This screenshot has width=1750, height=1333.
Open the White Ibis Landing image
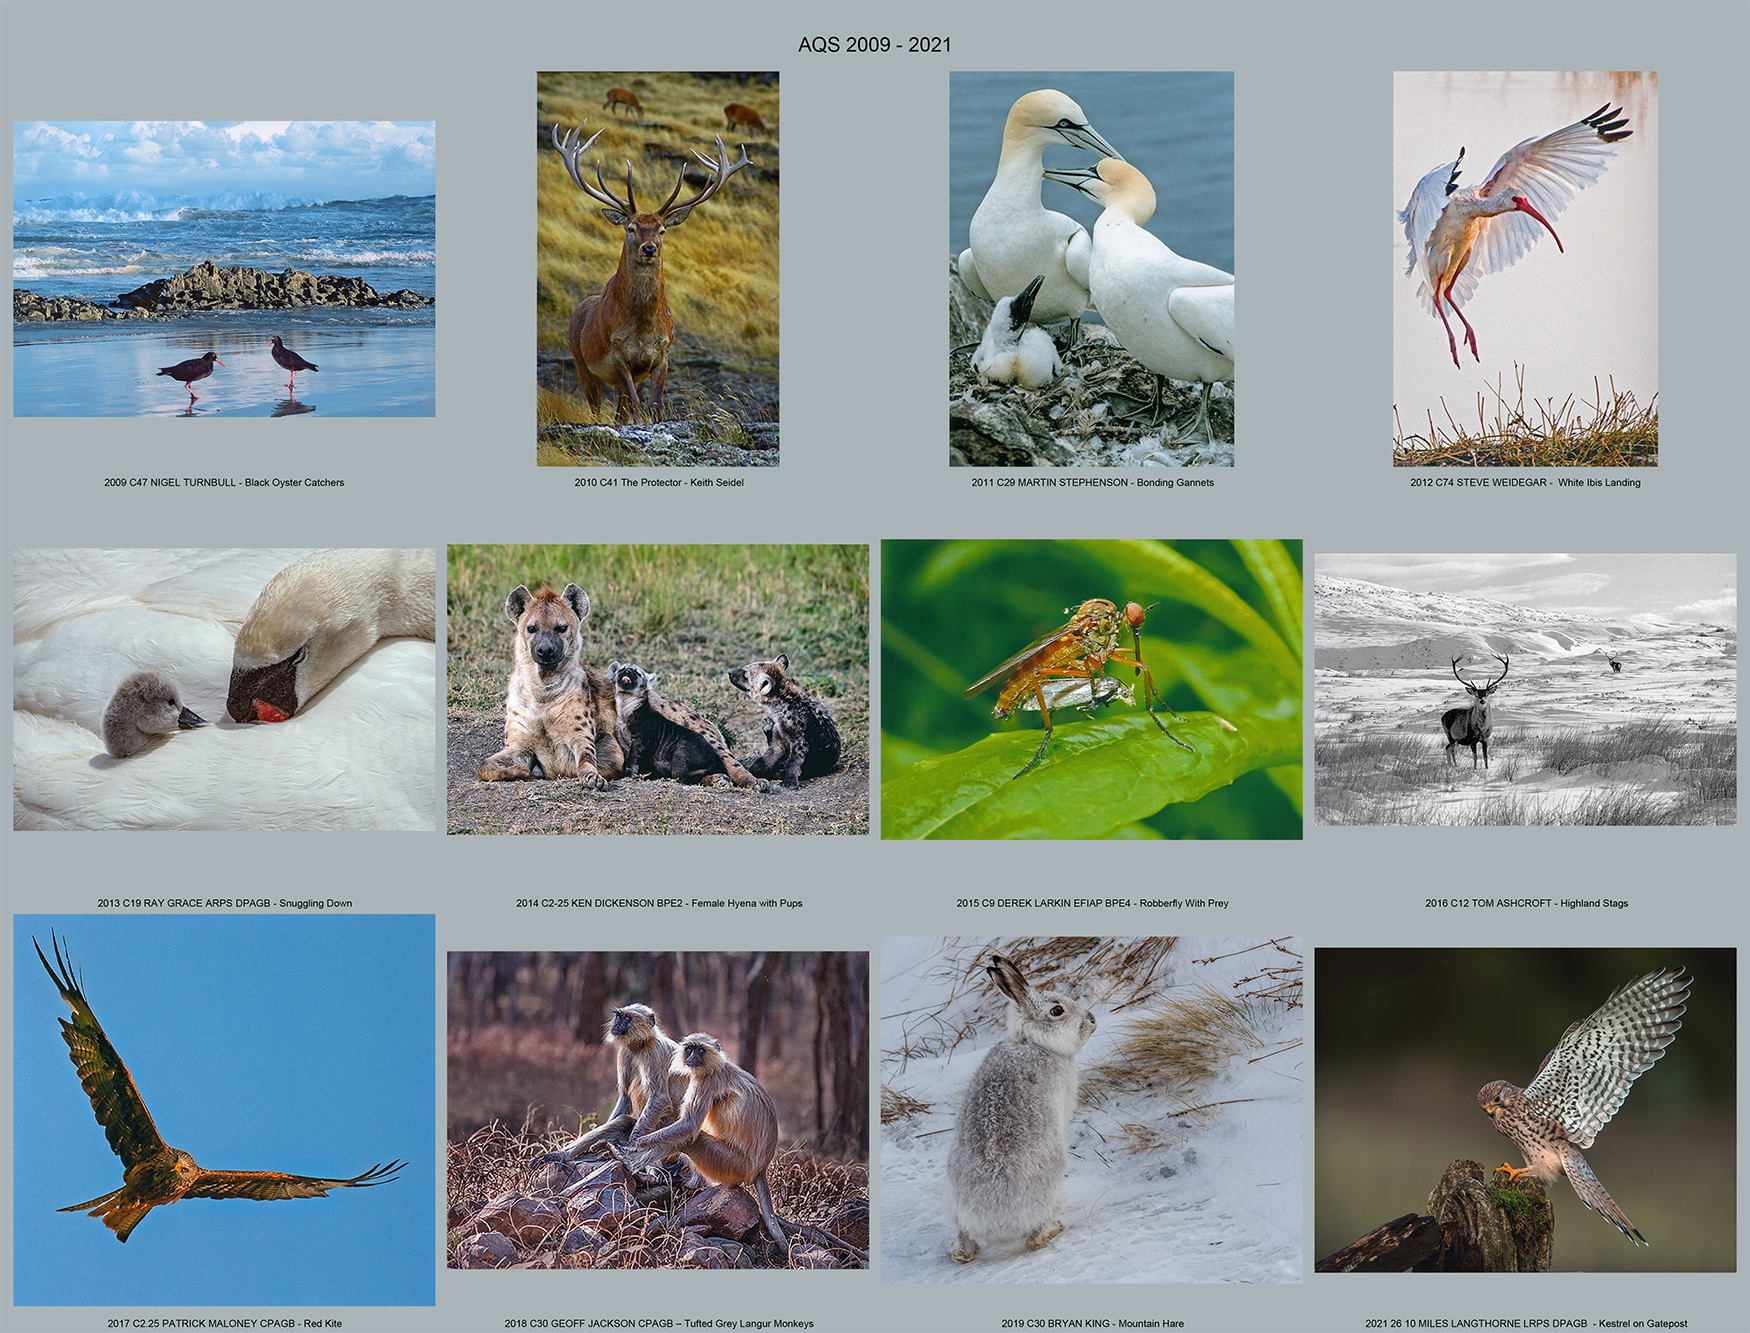coord(1525,268)
